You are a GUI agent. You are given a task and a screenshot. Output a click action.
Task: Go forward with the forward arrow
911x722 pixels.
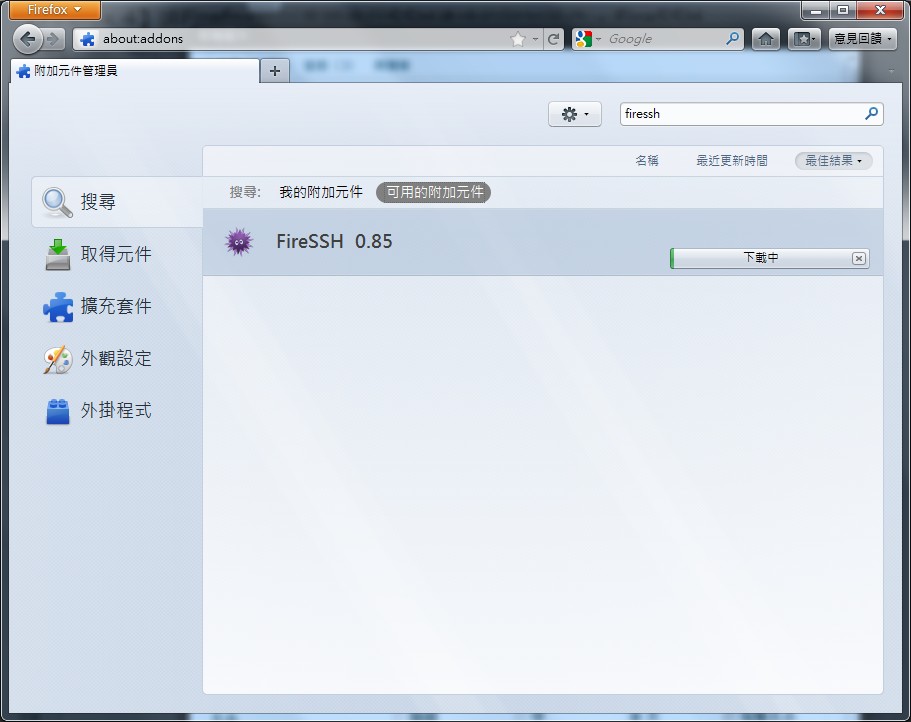click(53, 39)
